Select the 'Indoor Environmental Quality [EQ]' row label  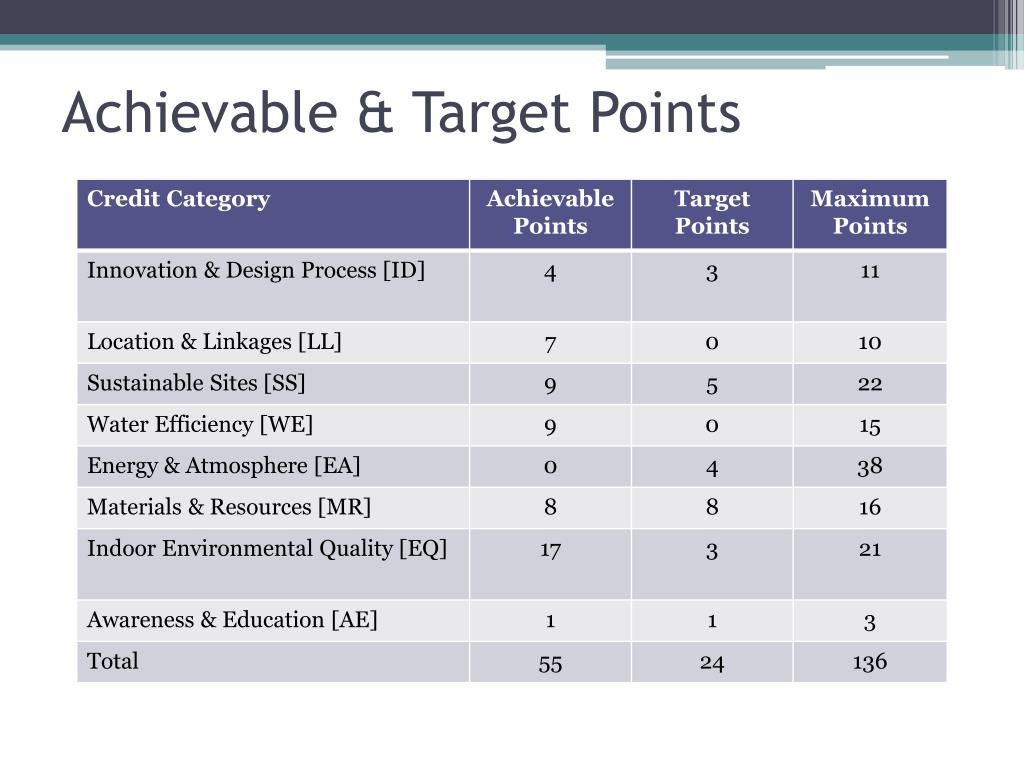267,549
